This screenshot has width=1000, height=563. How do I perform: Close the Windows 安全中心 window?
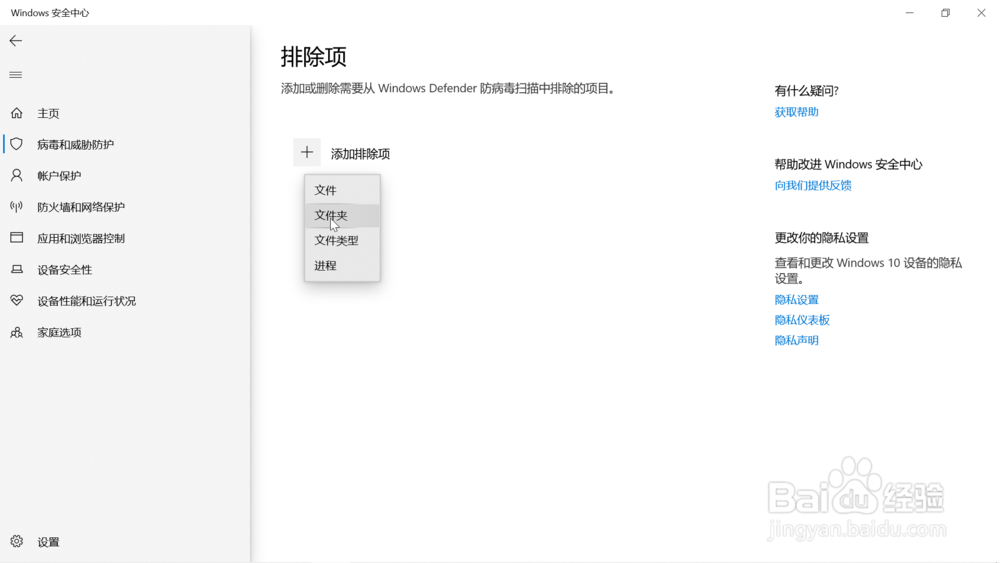click(x=981, y=13)
